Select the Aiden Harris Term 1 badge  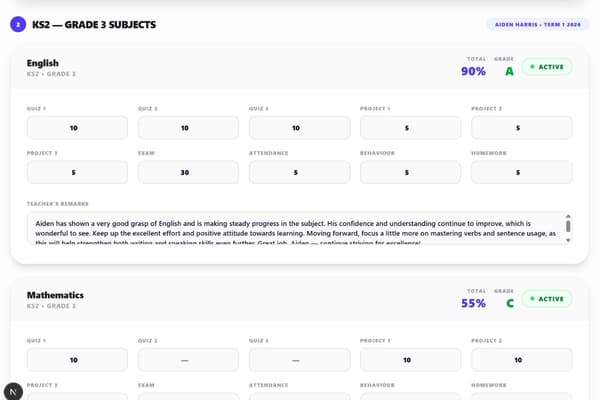pos(538,24)
